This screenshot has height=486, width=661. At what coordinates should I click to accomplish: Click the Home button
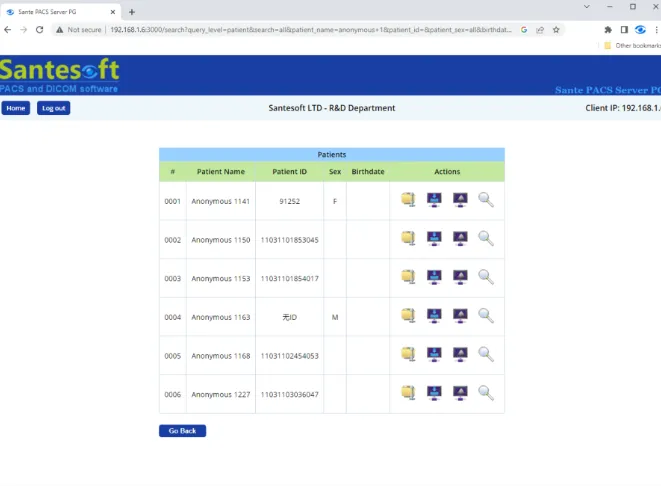[16, 108]
